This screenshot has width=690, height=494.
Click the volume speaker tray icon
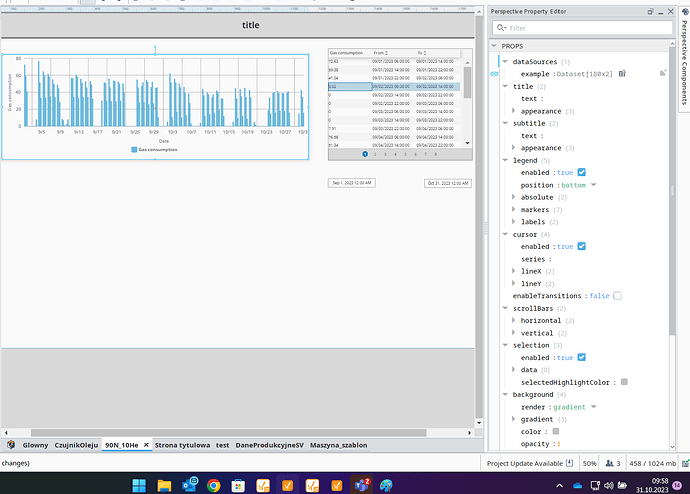[x=609, y=486]
